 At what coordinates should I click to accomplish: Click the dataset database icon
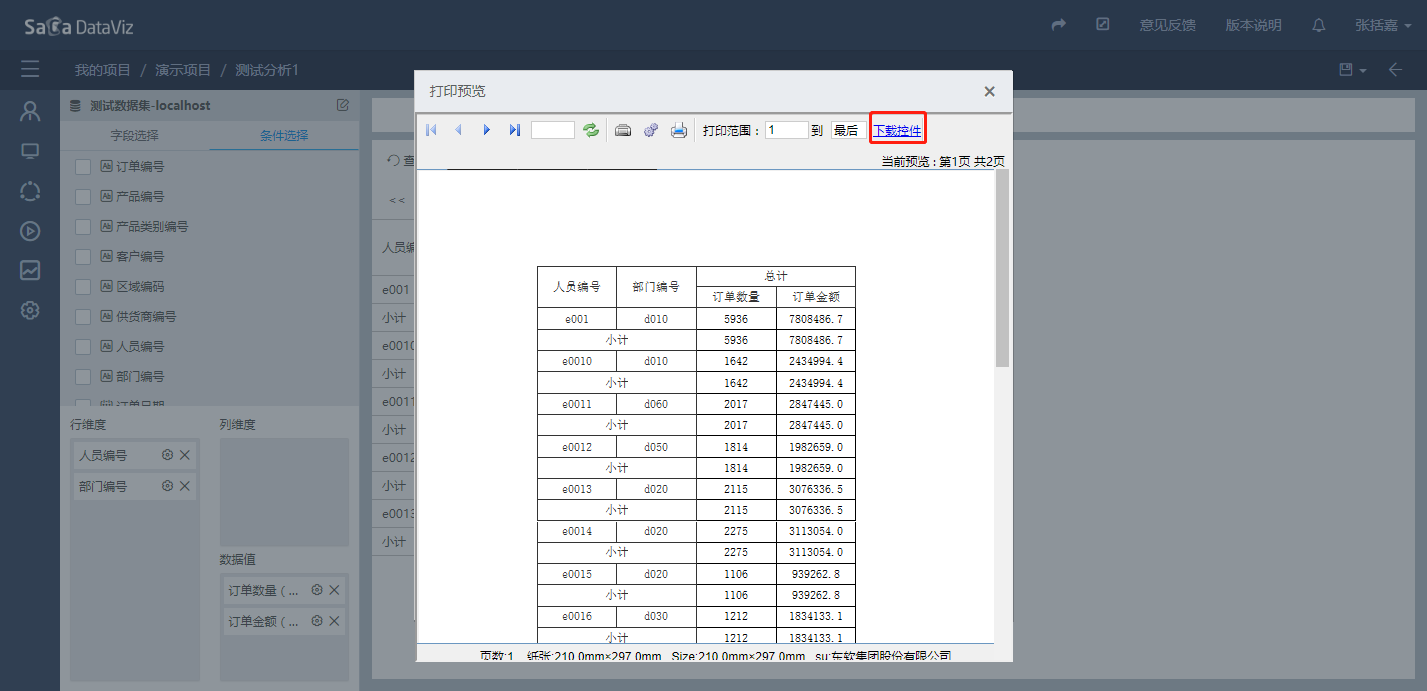click(76, 105)
